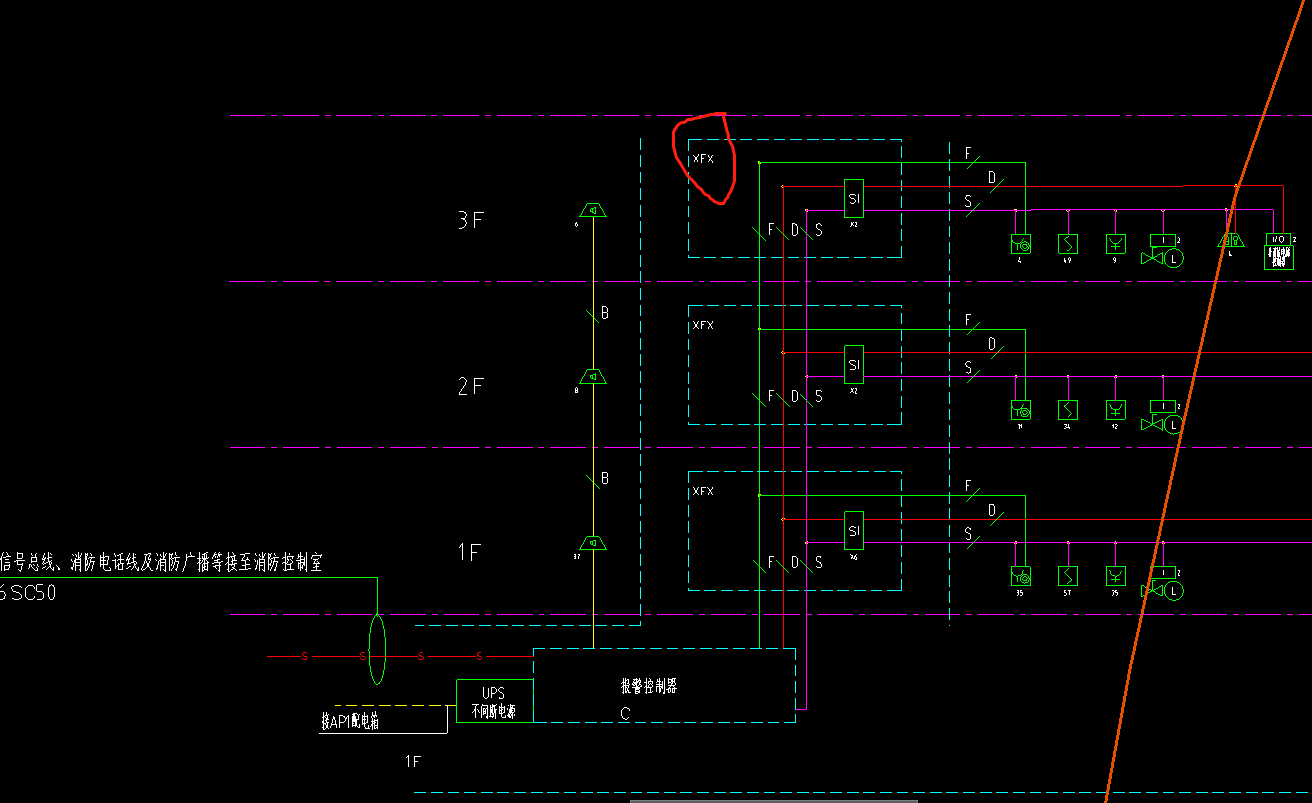Click the SI module box on 2F
This screenshot has width=1312, height=803.
click(x=853, y=364)
